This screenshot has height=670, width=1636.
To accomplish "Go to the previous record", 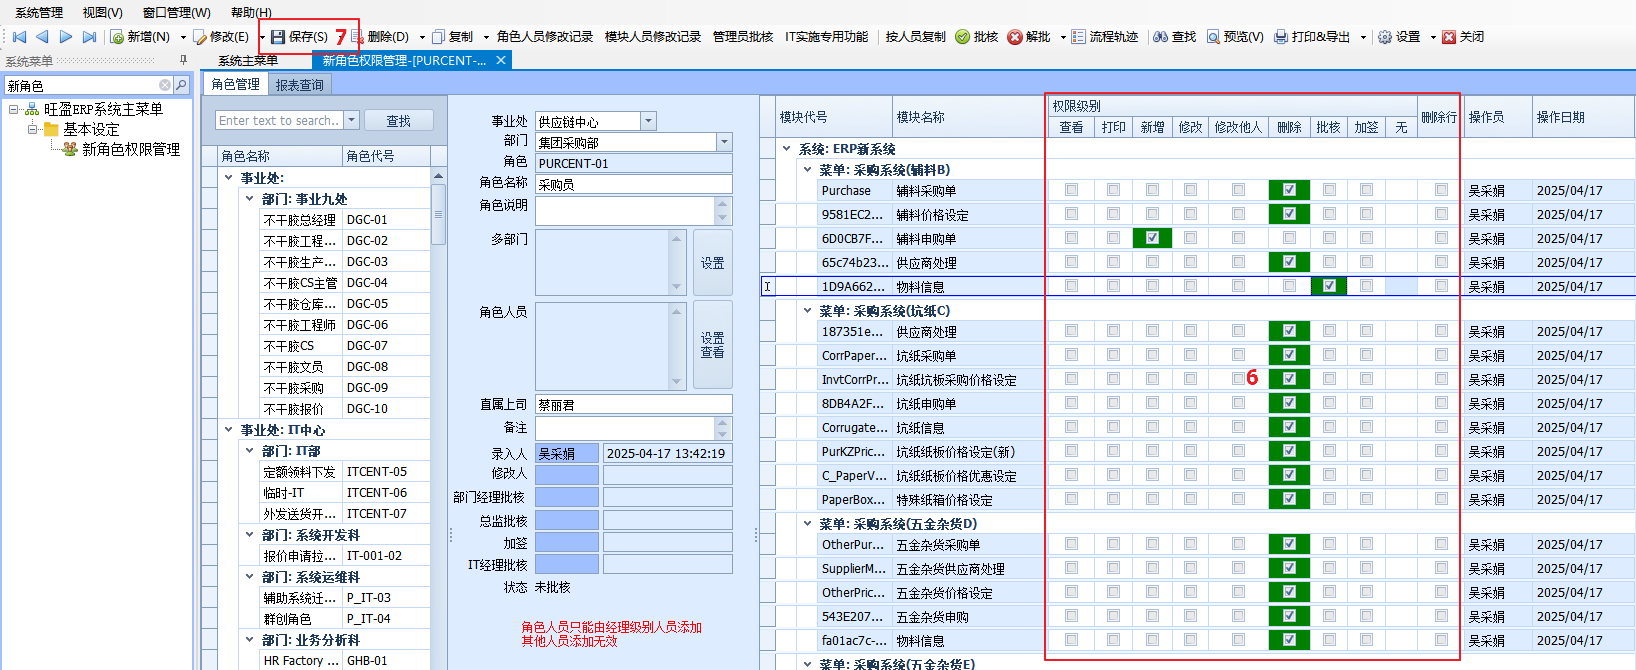I will 42,37.
